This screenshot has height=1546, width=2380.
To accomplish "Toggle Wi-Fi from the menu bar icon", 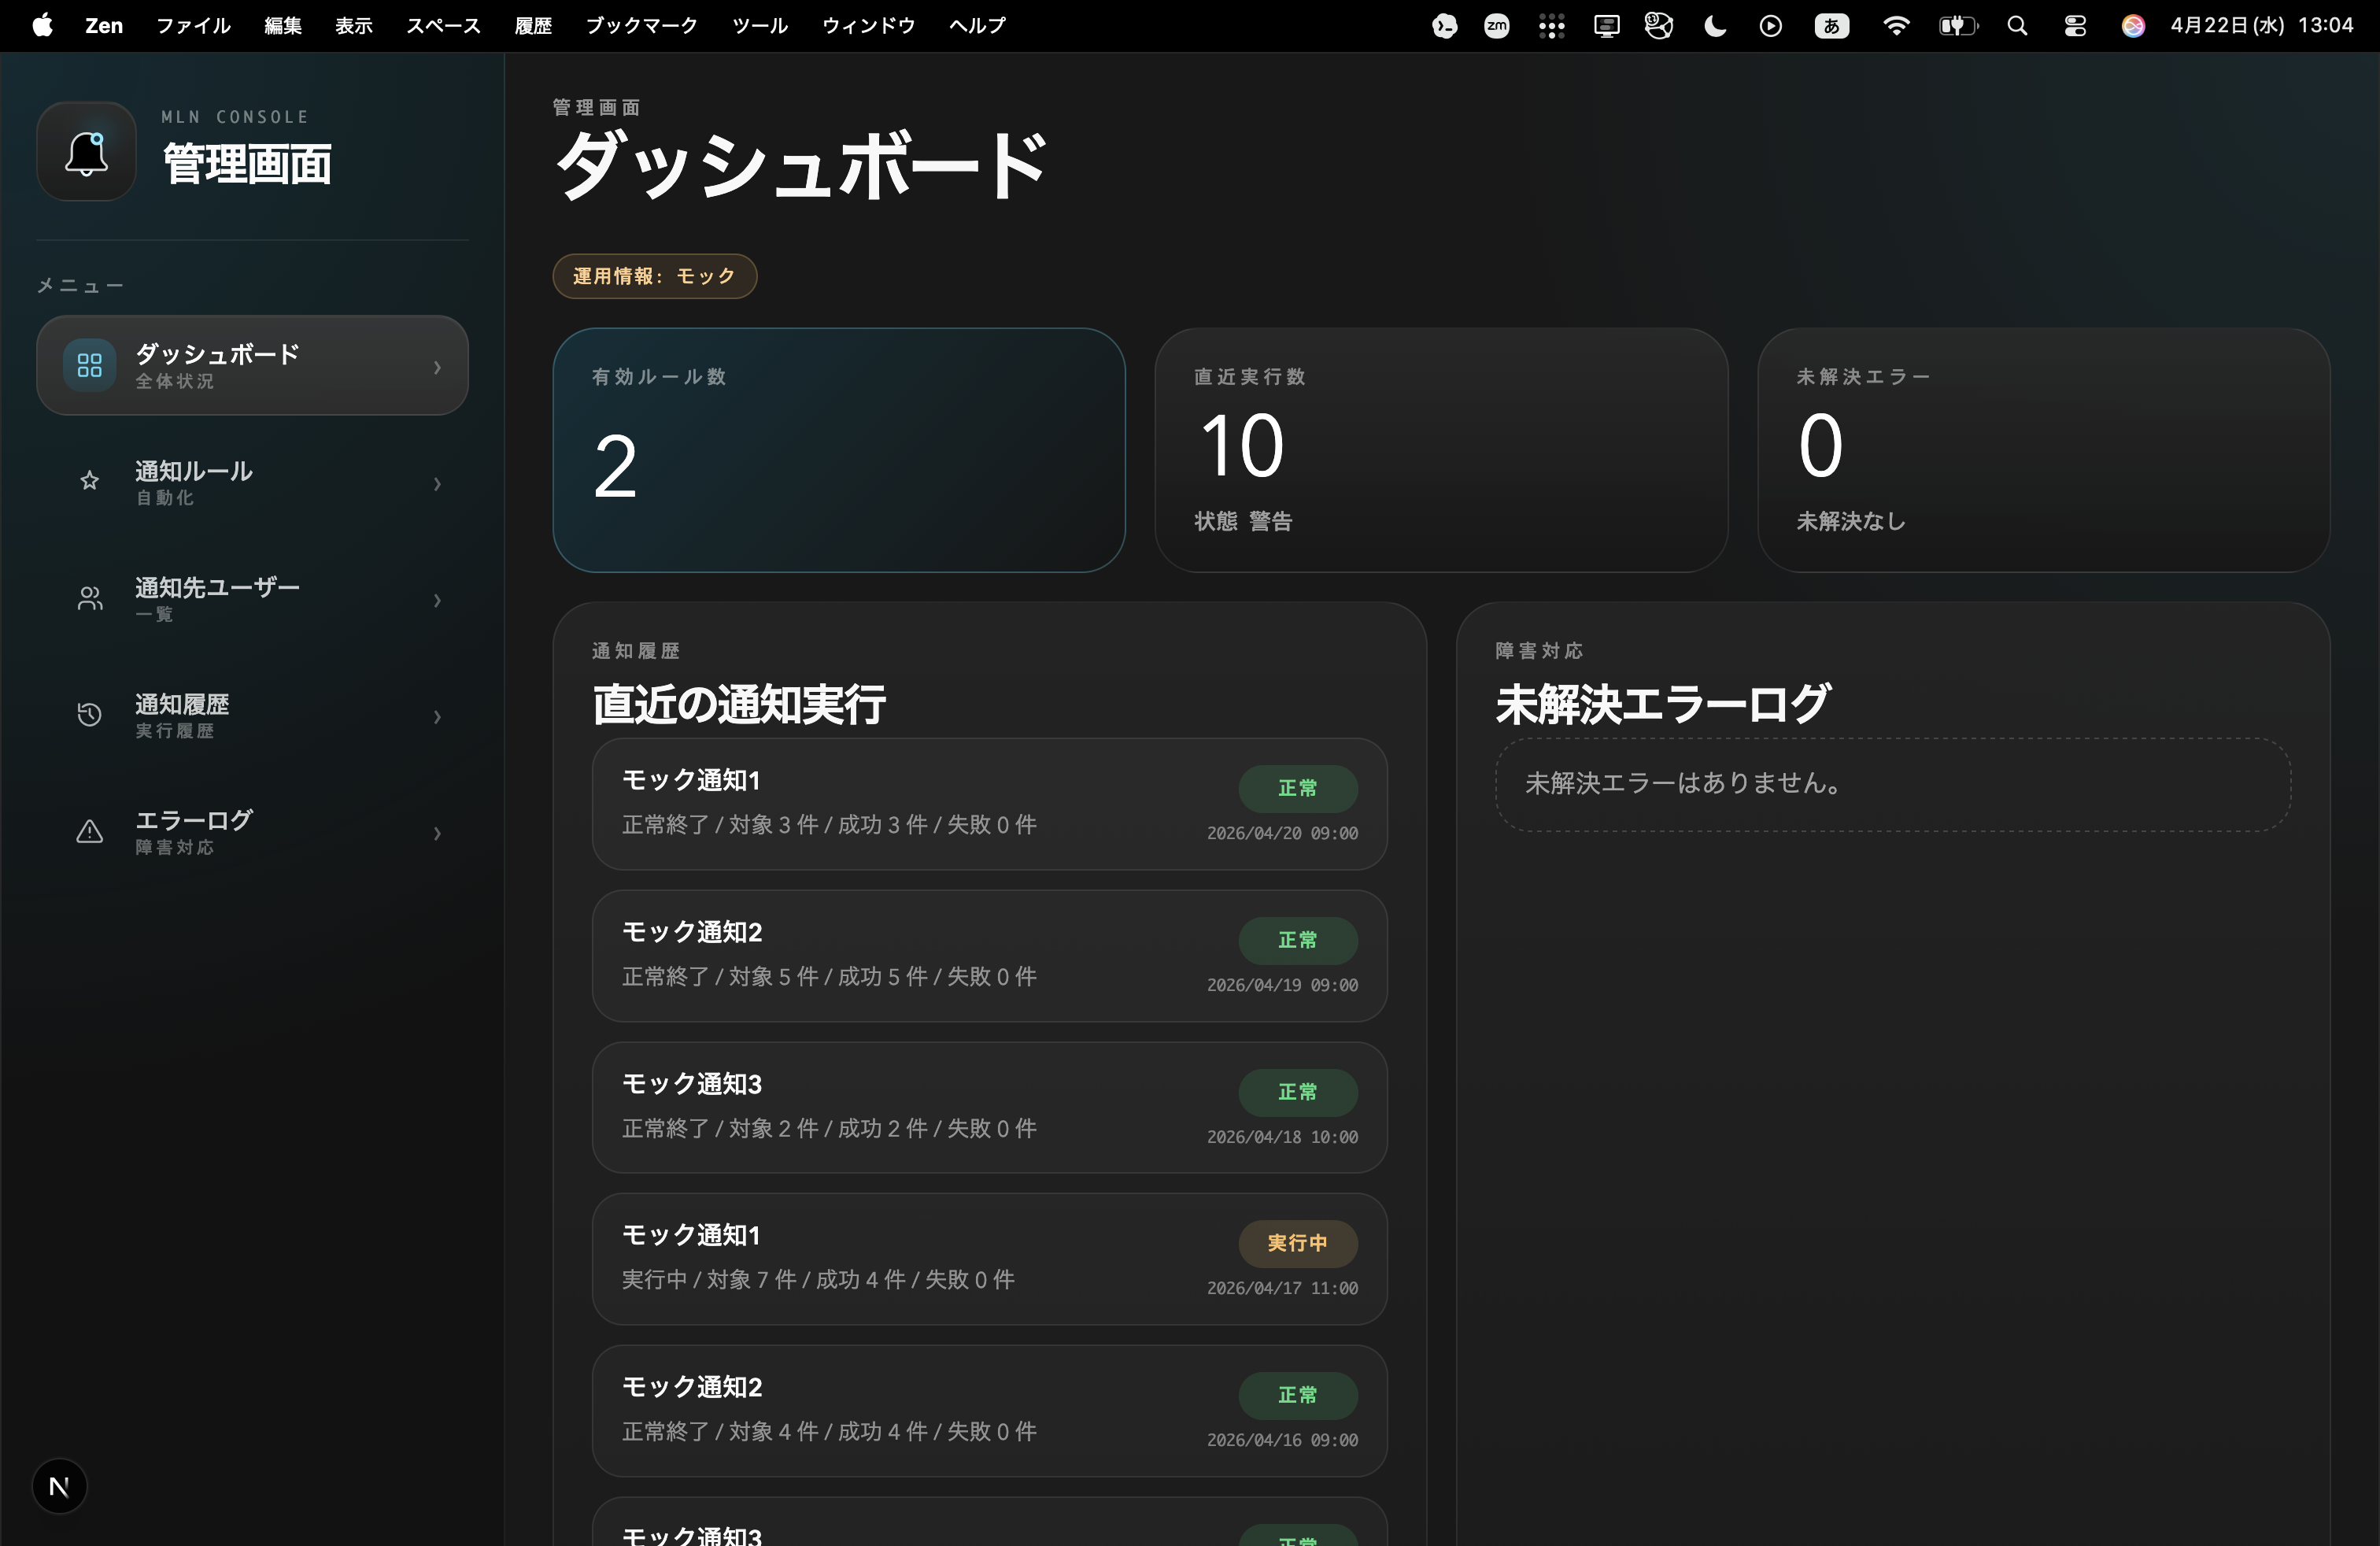I will pyautogui.click(x=1895, y=26).
